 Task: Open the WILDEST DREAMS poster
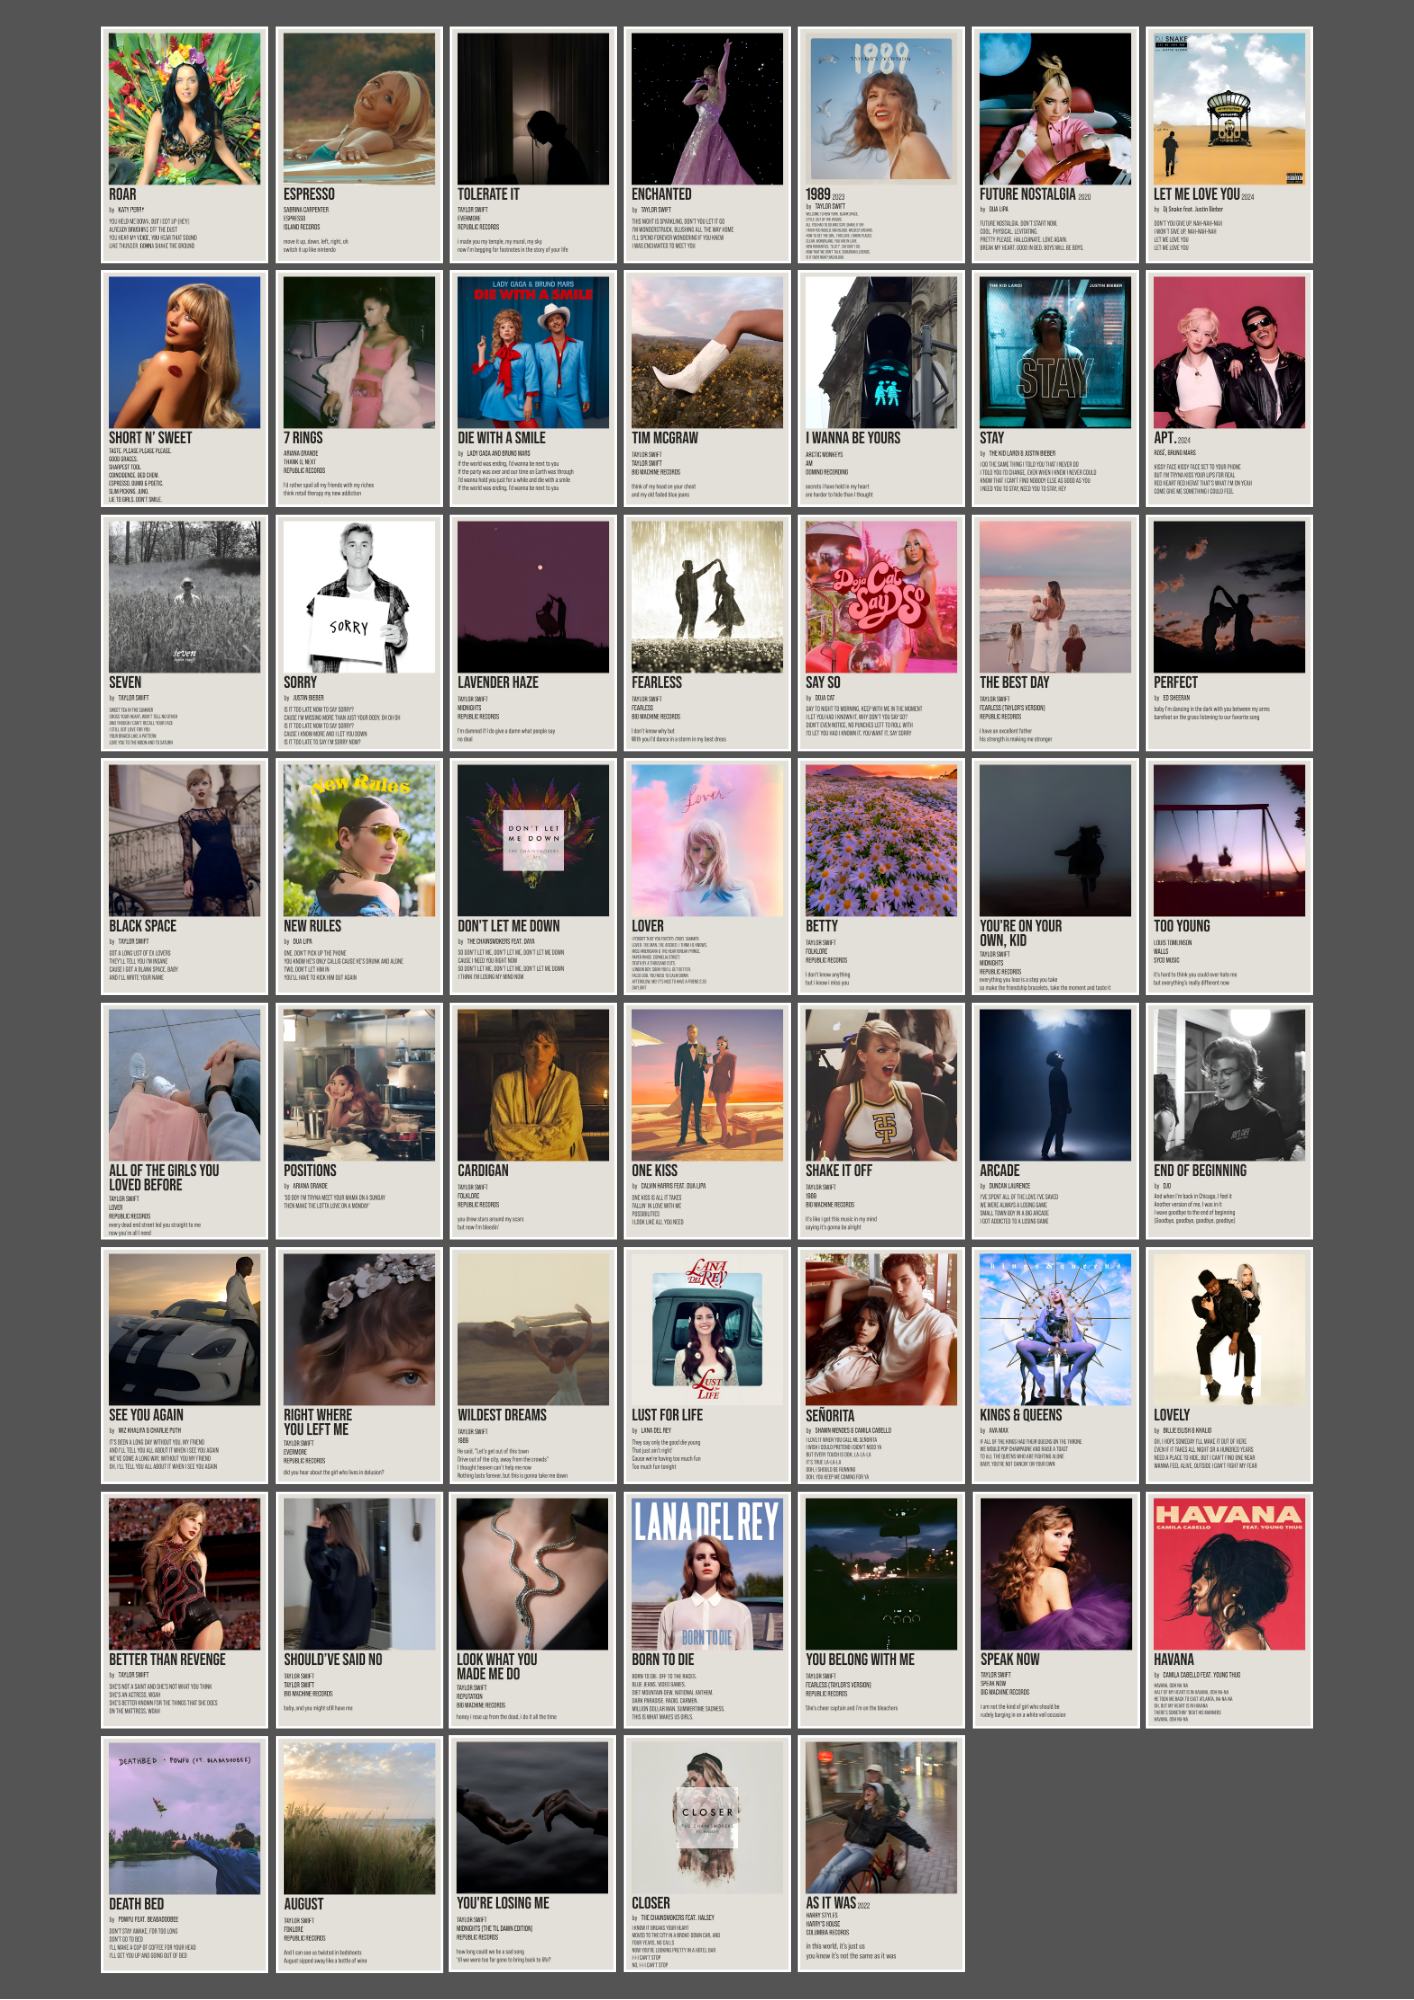pos(533,1366)
